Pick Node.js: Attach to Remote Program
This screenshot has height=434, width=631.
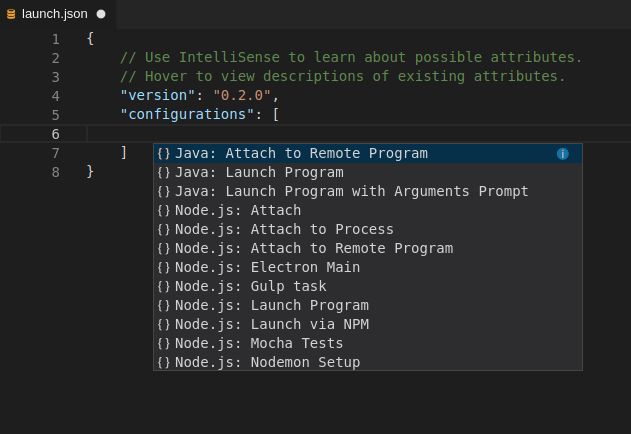[313, 249]
